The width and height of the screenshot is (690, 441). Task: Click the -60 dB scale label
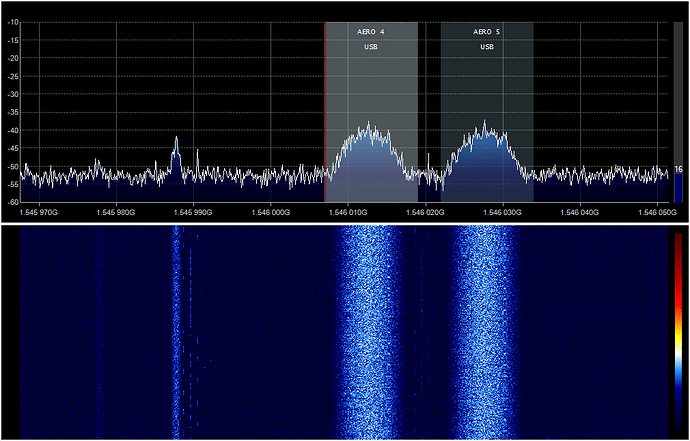[12, 202]
